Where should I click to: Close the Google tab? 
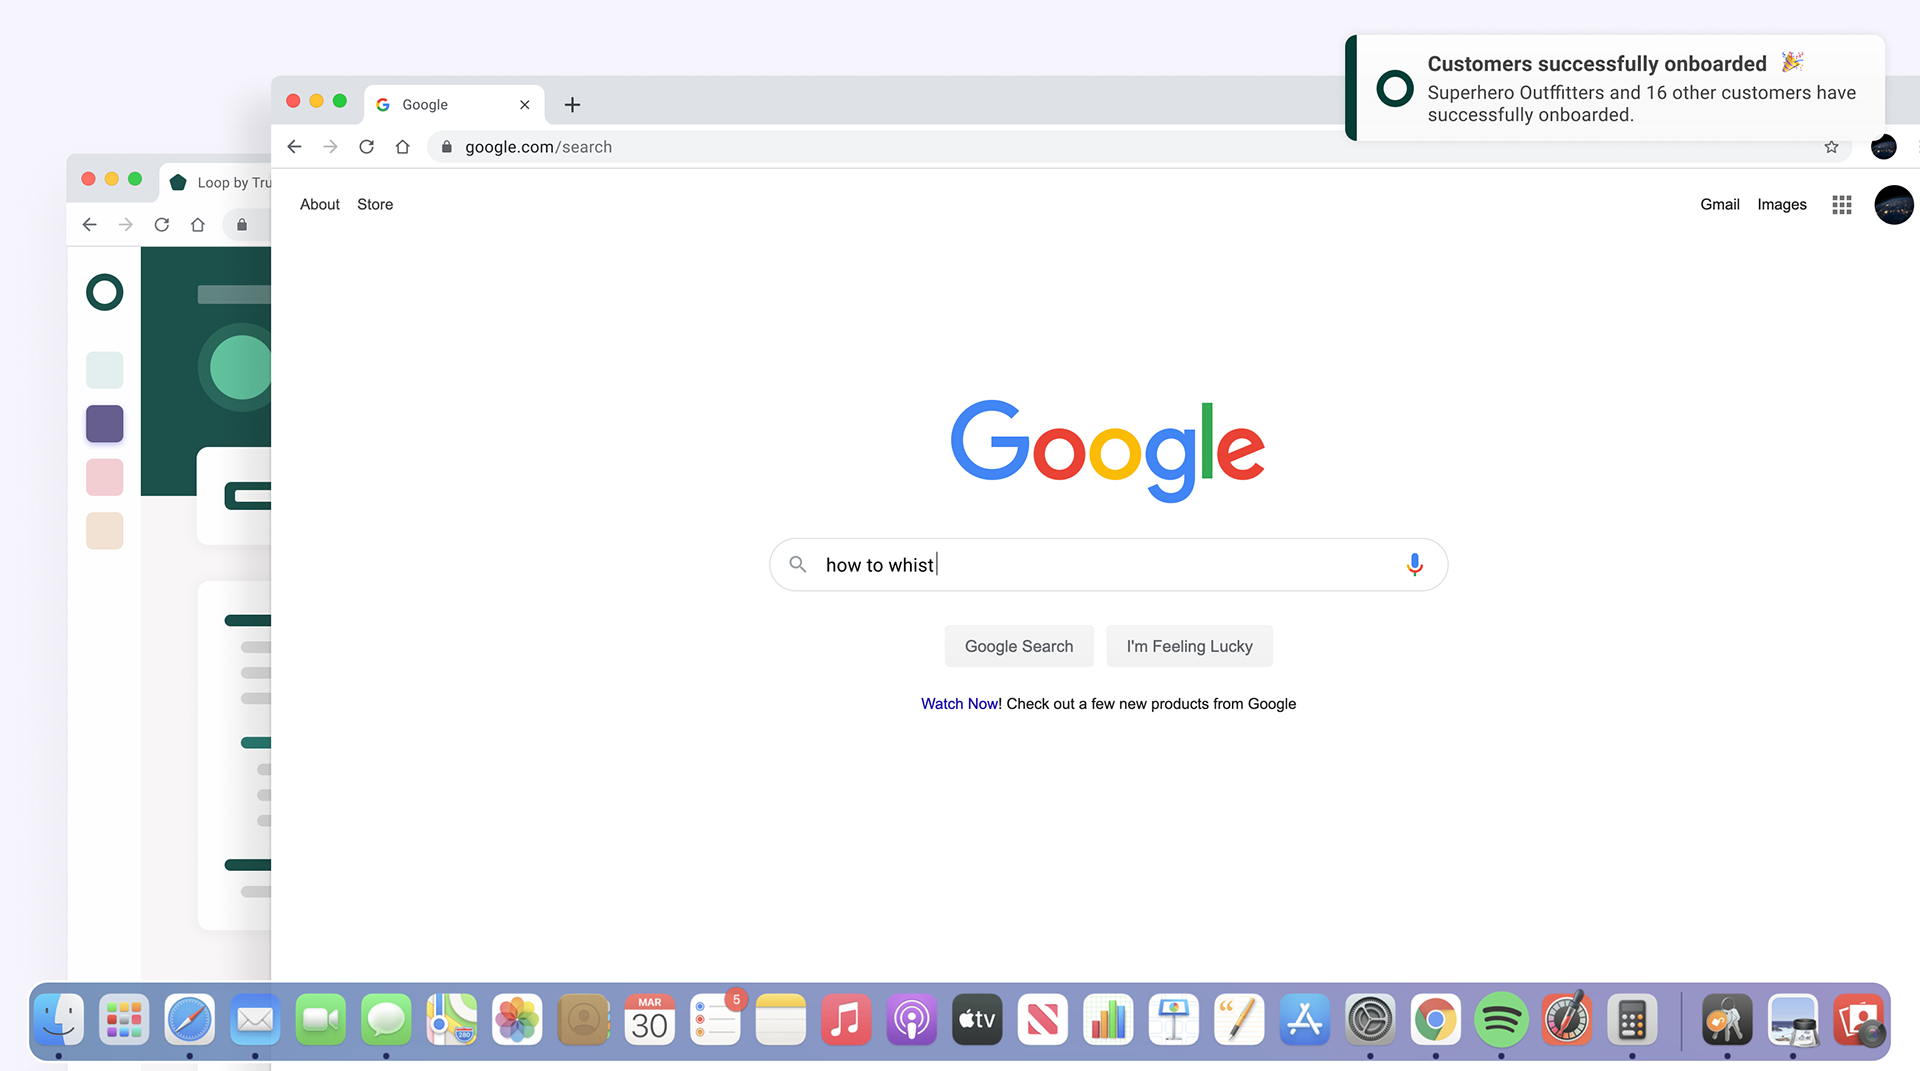524,105
